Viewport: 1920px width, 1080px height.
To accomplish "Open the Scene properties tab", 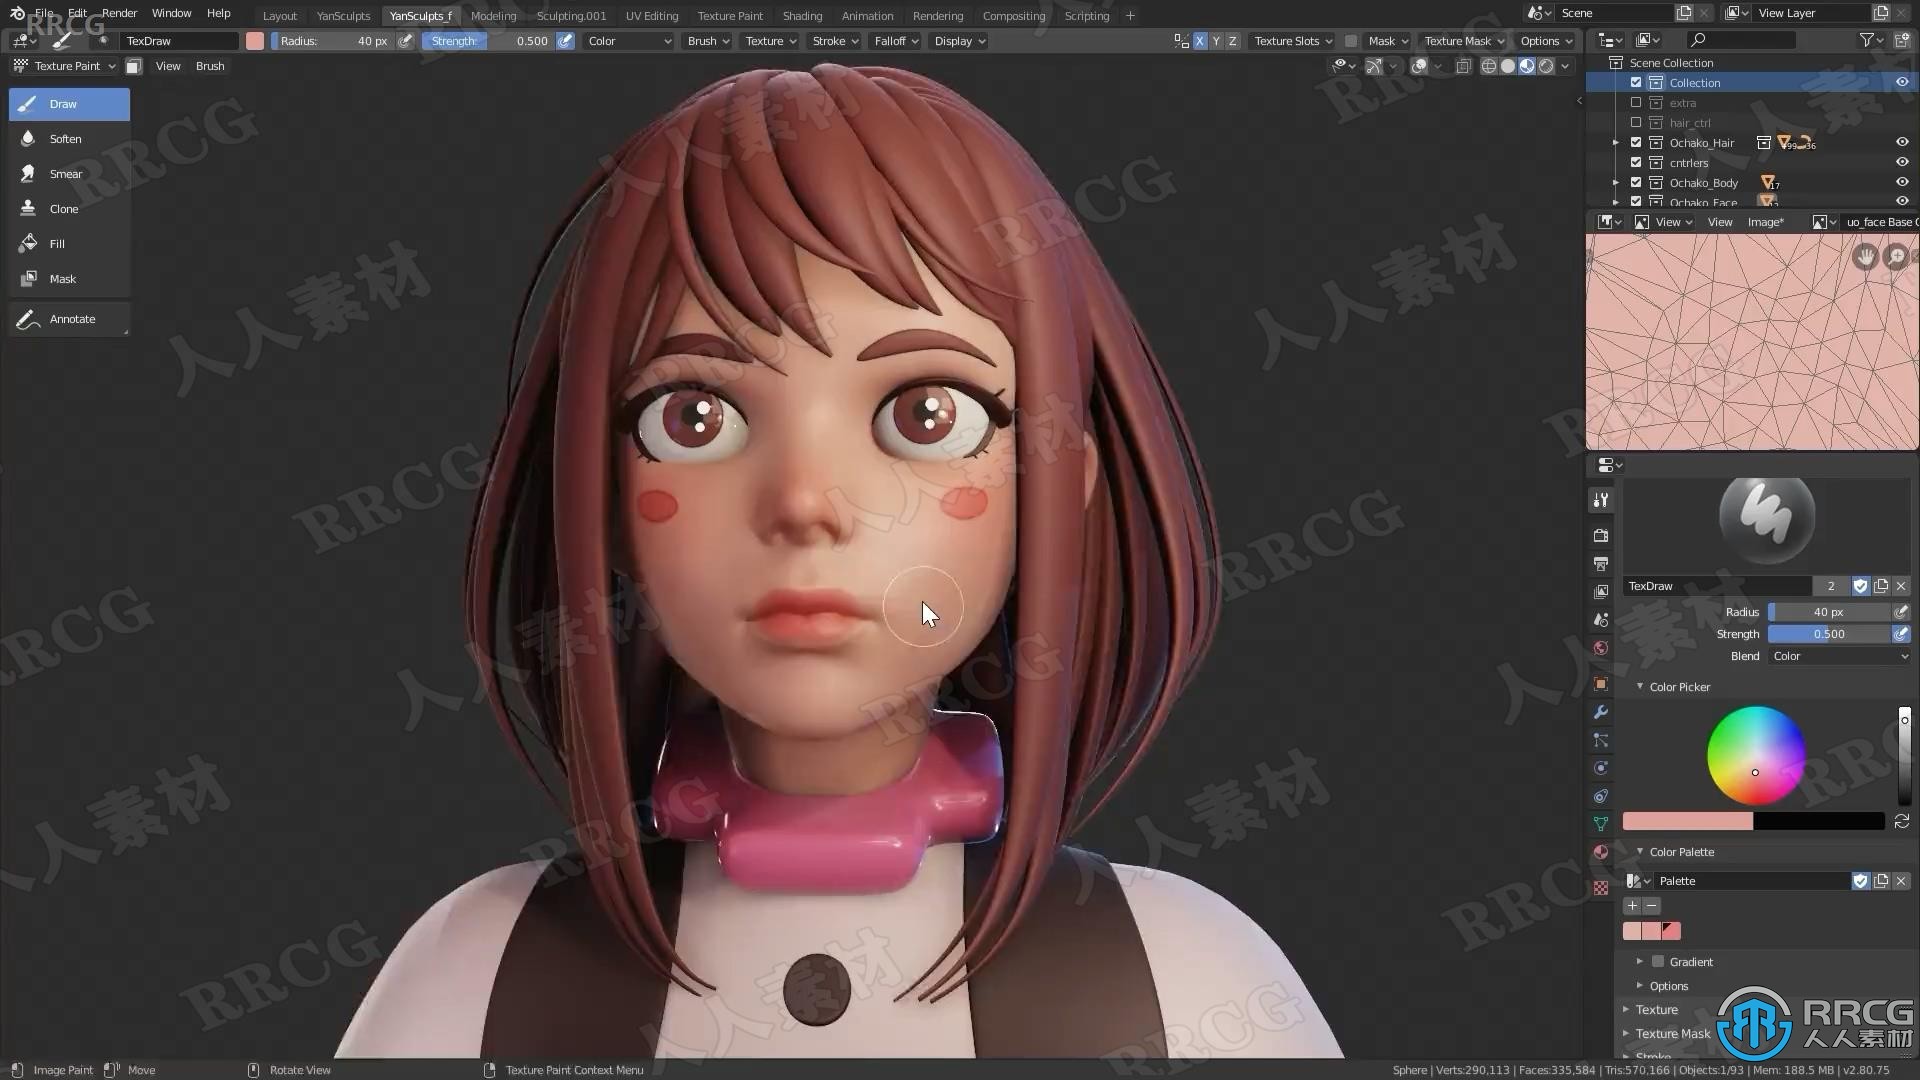I will (1601, 620).
